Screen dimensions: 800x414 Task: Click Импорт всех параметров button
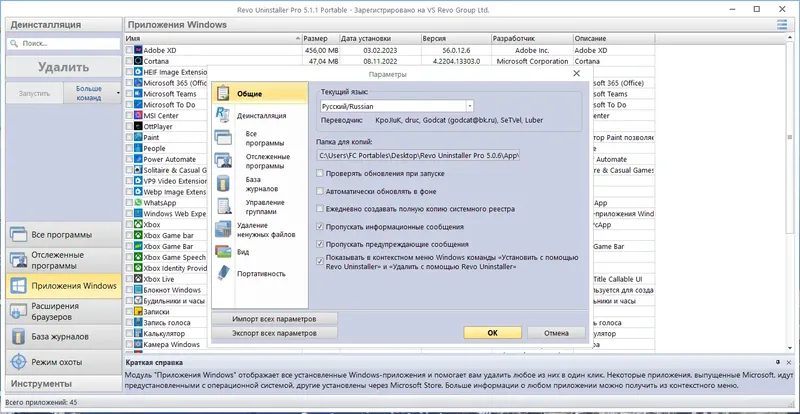click(x=274, y=319)
